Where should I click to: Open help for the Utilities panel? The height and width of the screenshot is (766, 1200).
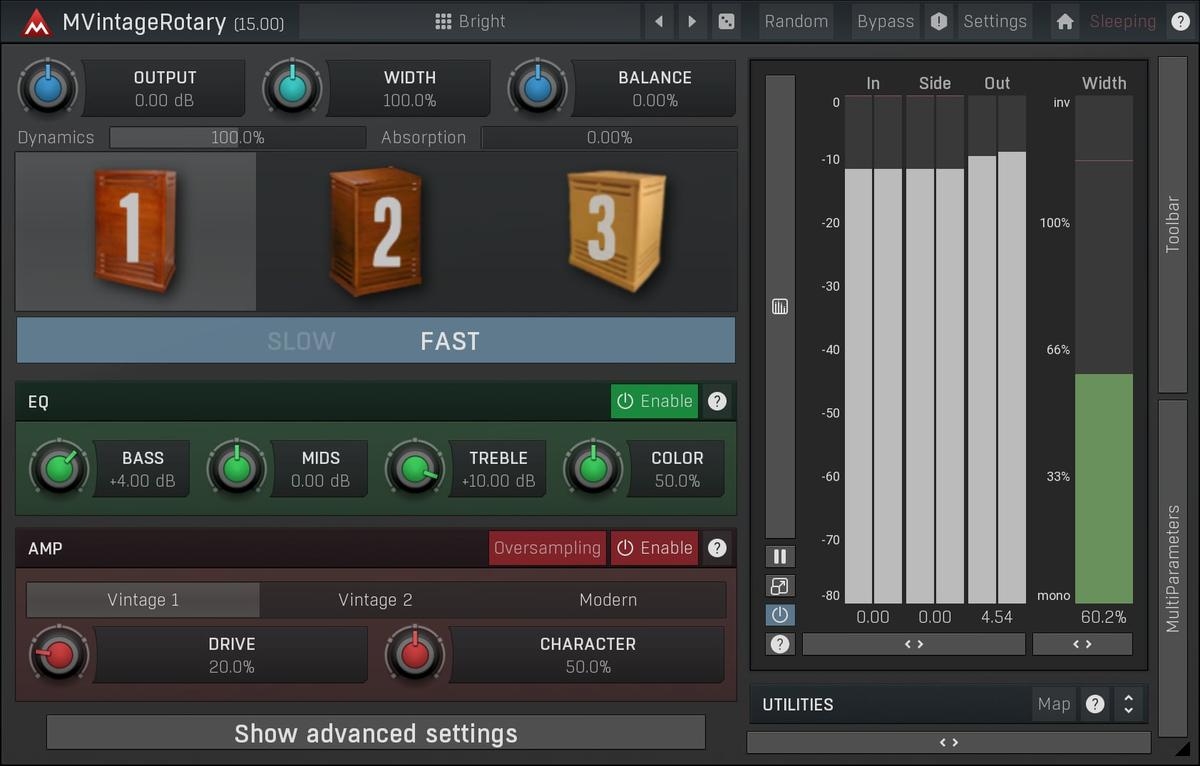(x=1095, y=704)
